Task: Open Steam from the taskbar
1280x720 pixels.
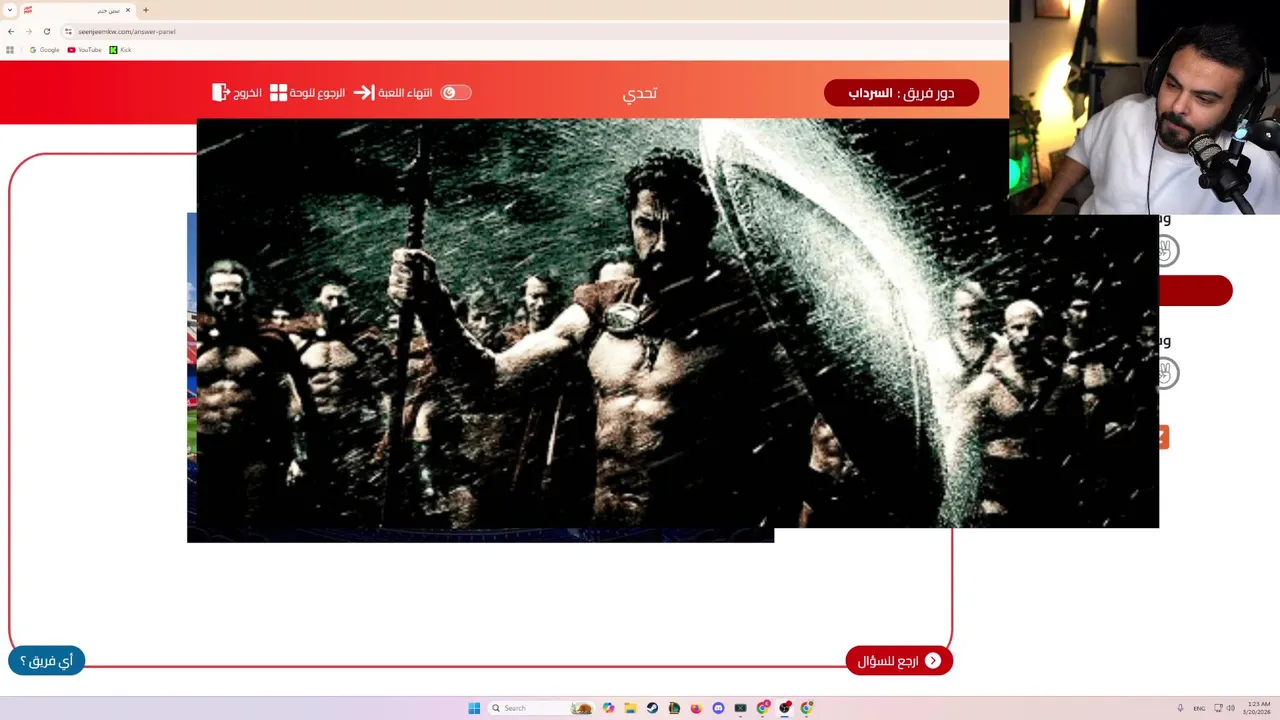Action: [x=652, y=708]
